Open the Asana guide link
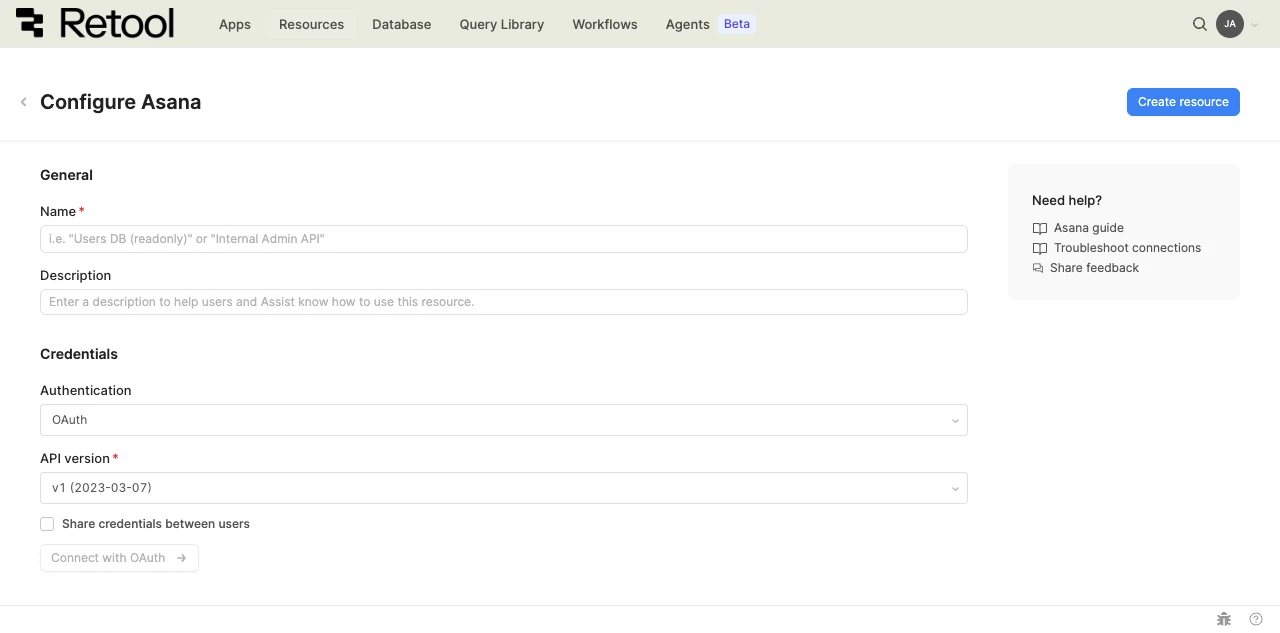Screen dimensions: 1280x633 pyautogui.click(x=1089, y=228)
